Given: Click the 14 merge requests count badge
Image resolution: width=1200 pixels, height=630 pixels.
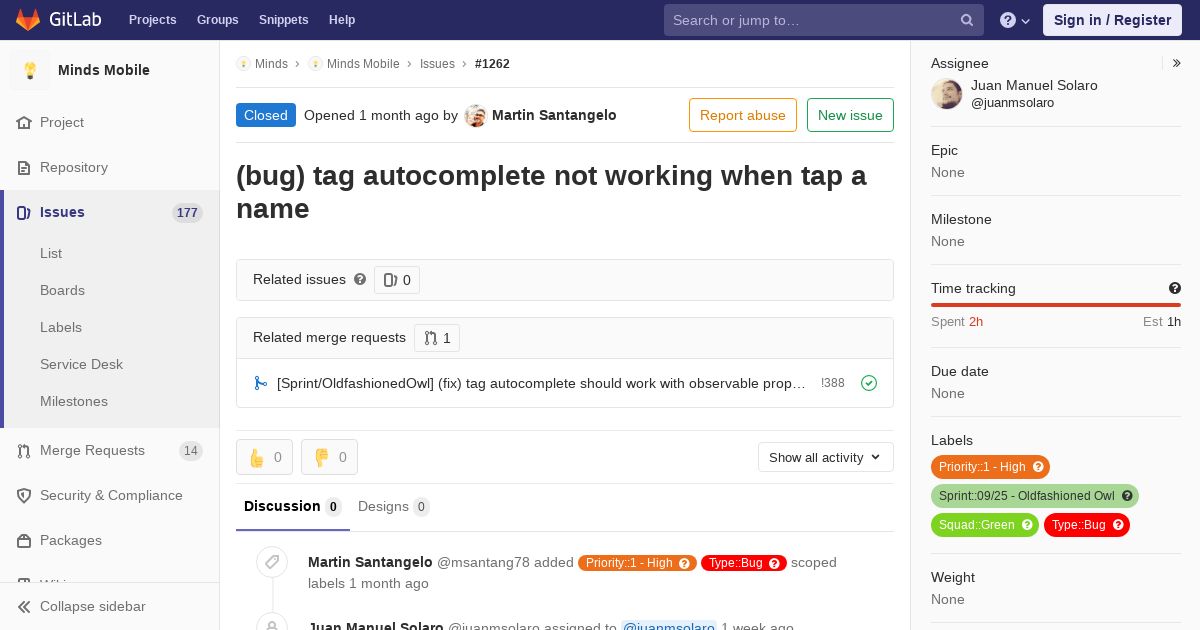Looking at the screenshot, I should click(191, 451).
